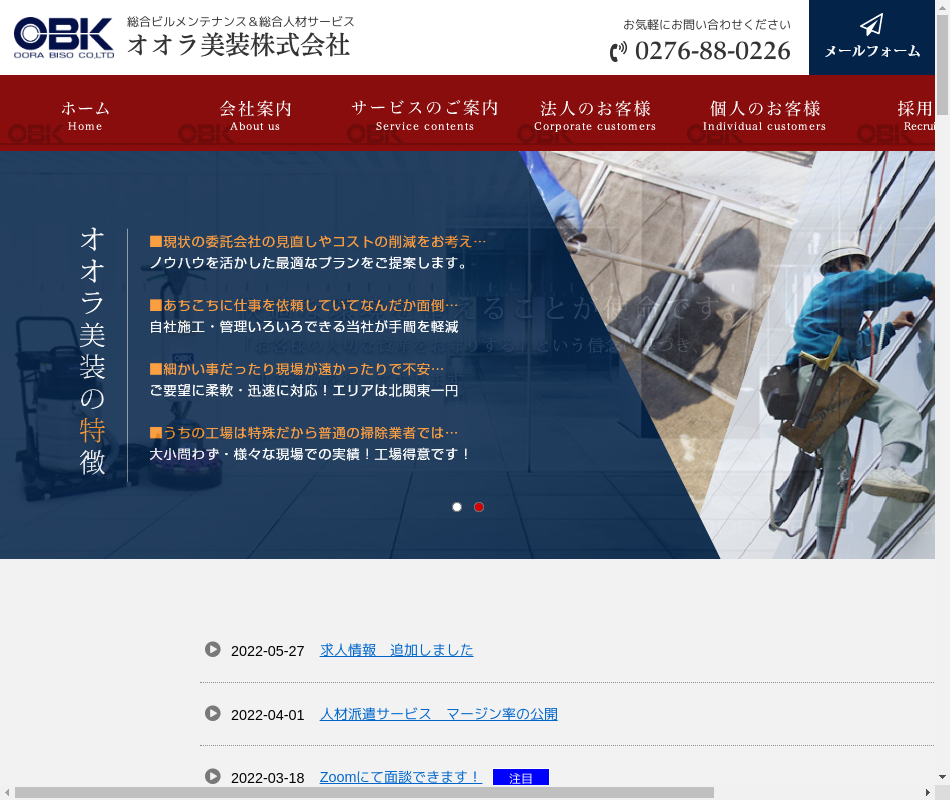
Task: Open サービスのご案内 Service contents menu
Action: (x=425, y=115)
